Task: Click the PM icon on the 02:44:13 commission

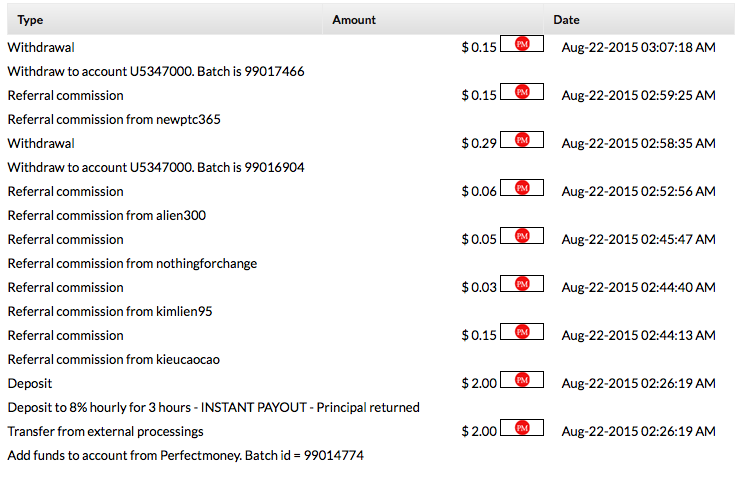Action: pos(521,332)
